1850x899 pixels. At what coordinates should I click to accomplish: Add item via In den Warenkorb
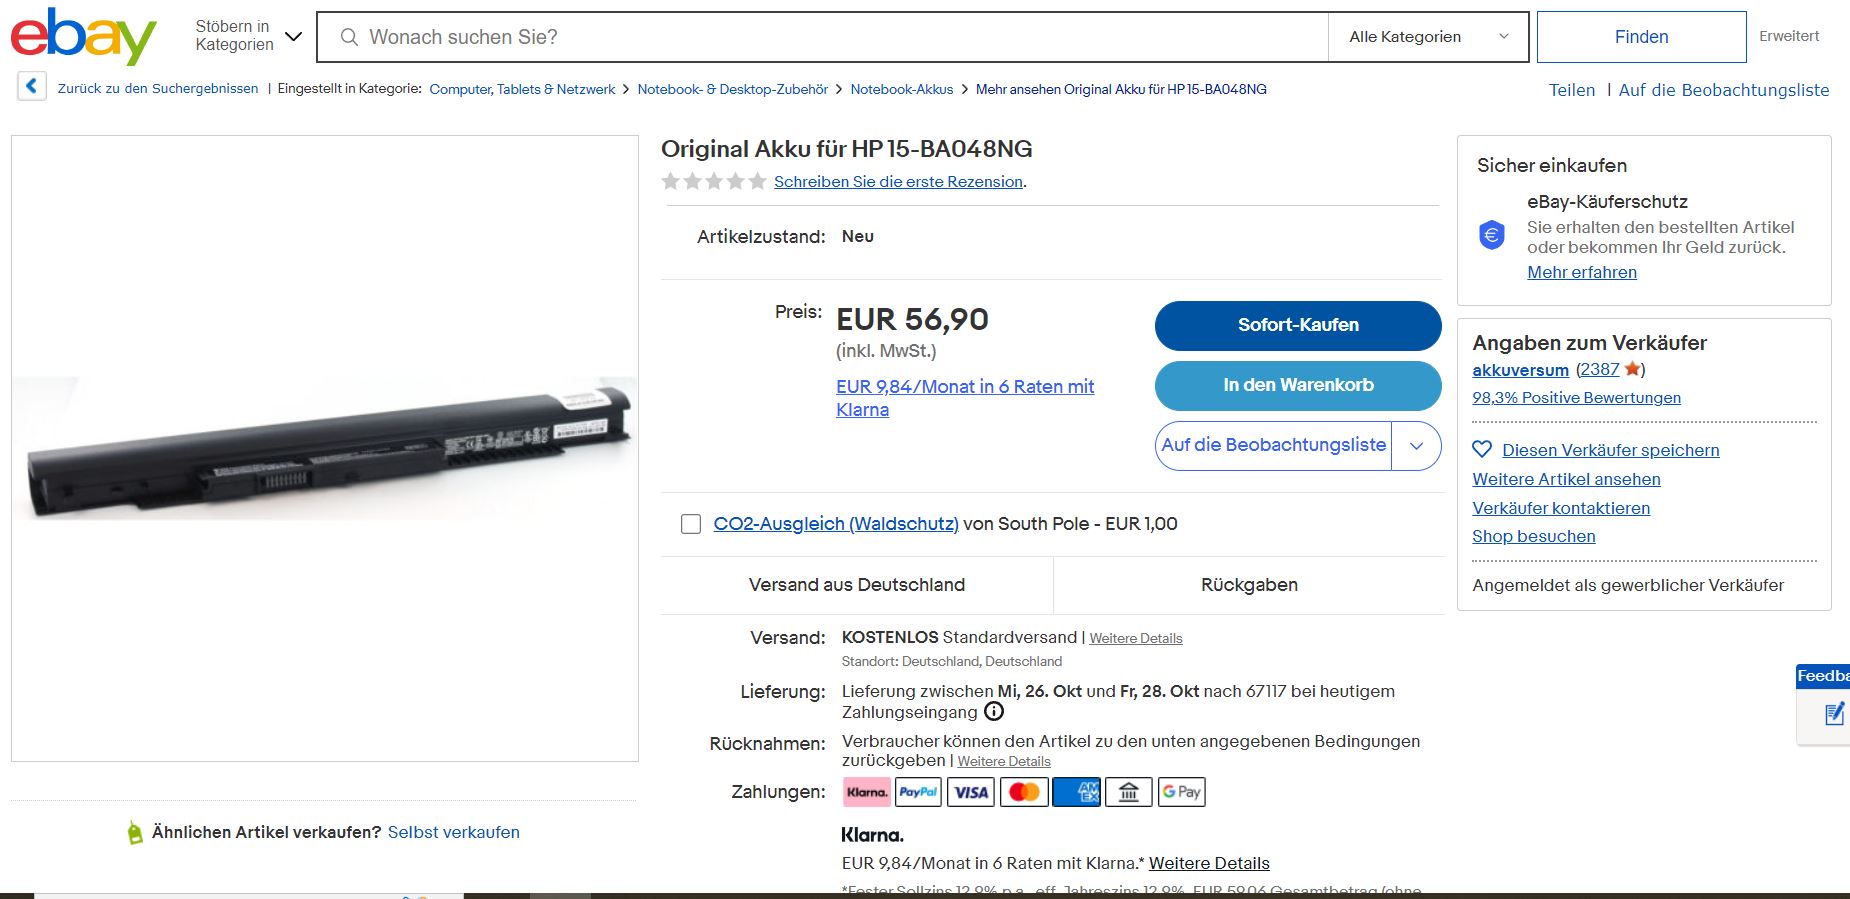(x=1297, y=385)
